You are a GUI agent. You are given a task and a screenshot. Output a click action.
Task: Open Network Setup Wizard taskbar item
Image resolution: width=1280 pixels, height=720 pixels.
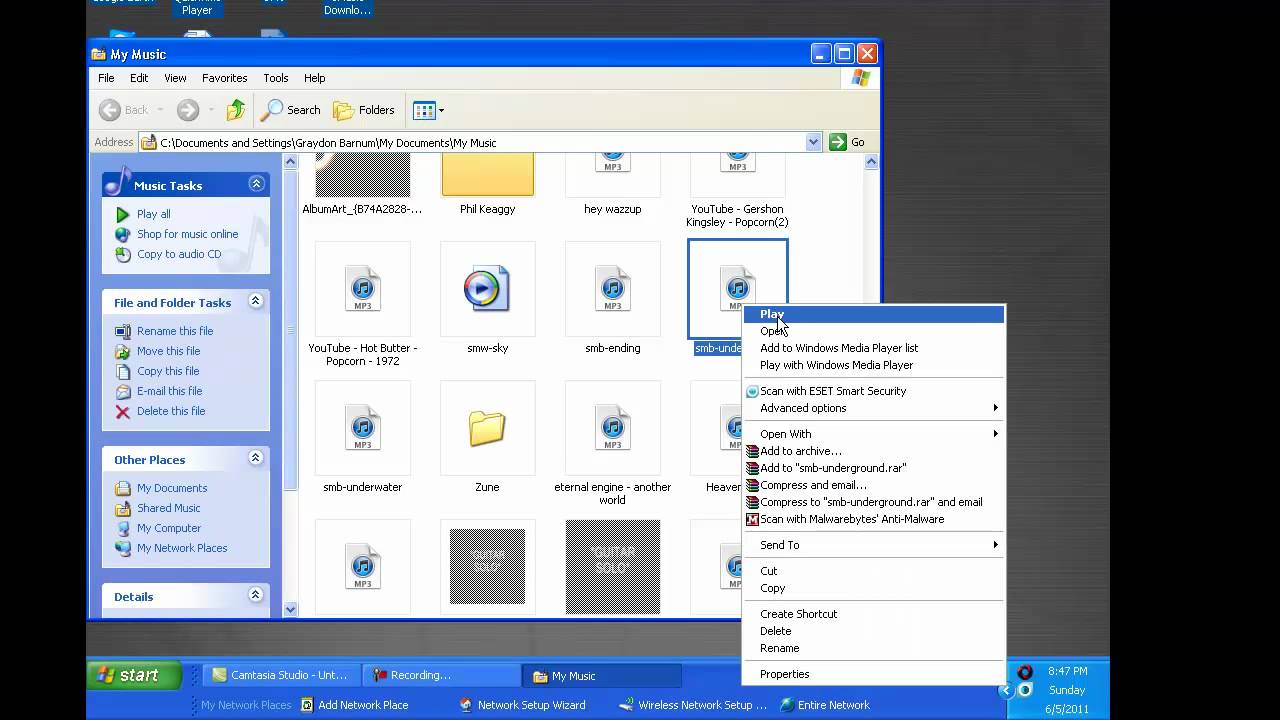tap(522, 705)
